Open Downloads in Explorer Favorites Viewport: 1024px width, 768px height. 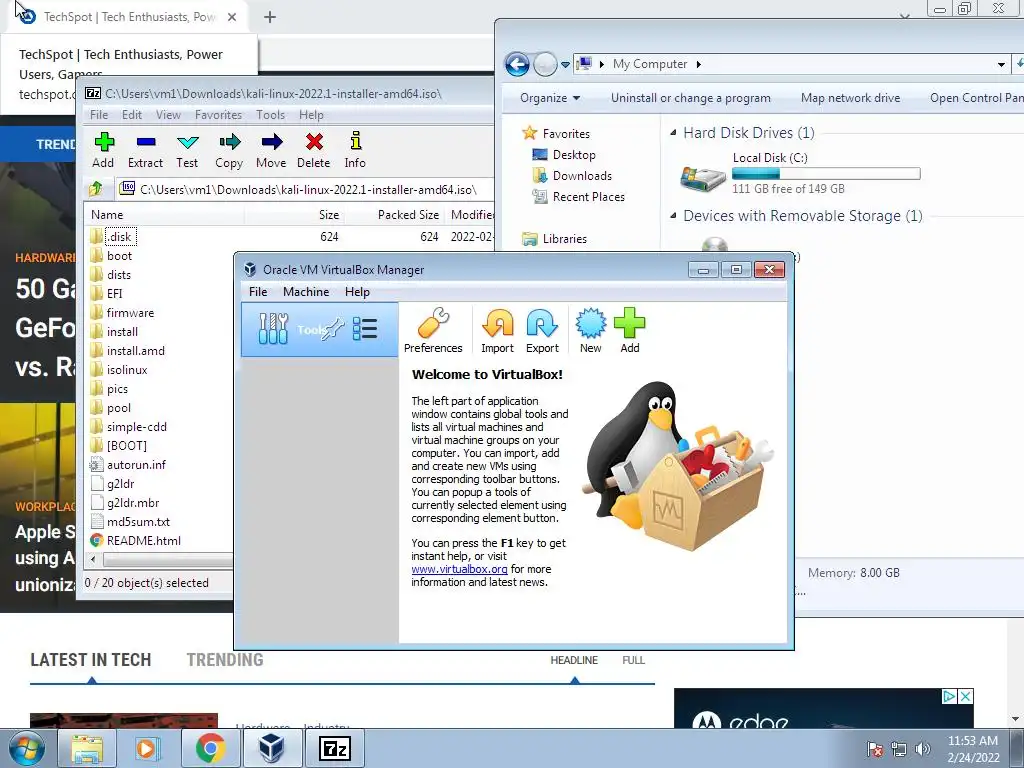[582, 176]
